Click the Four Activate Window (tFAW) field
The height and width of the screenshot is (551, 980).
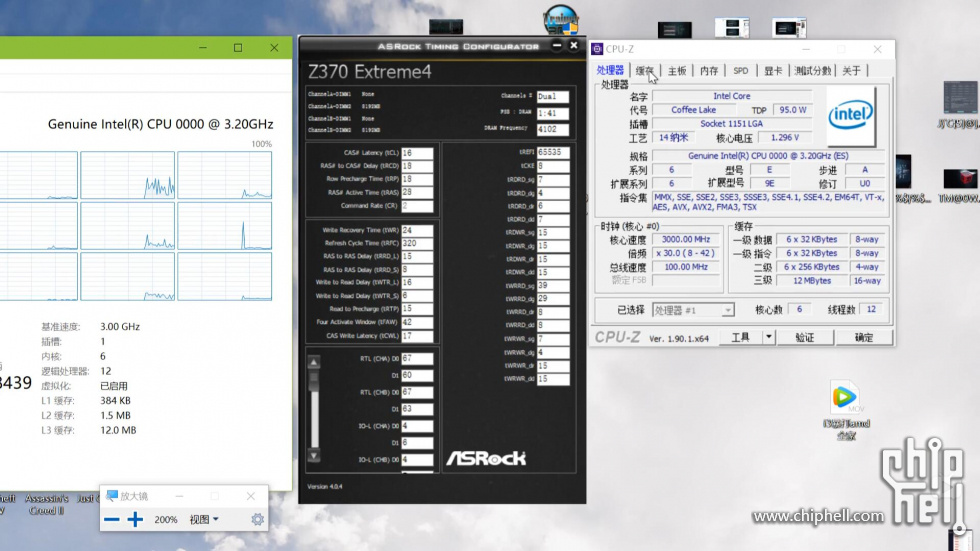pos(418,322)
